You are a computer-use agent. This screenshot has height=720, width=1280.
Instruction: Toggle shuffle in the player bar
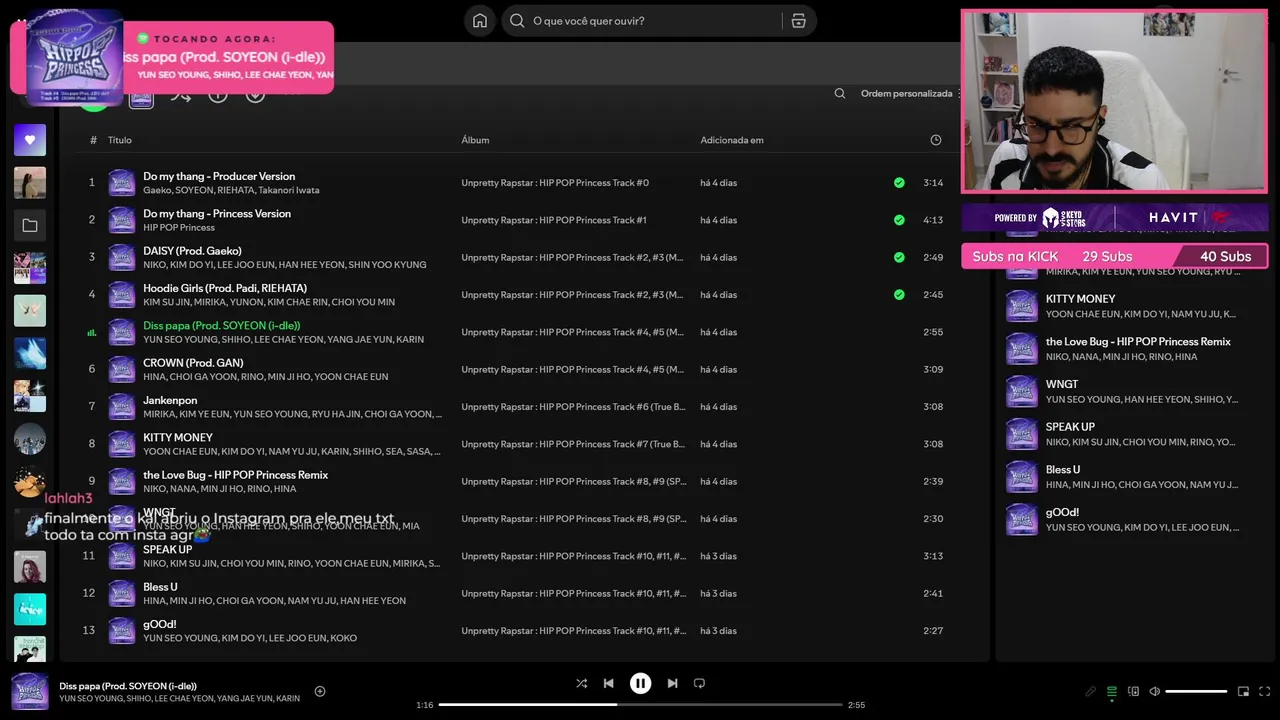coord(581,683)
